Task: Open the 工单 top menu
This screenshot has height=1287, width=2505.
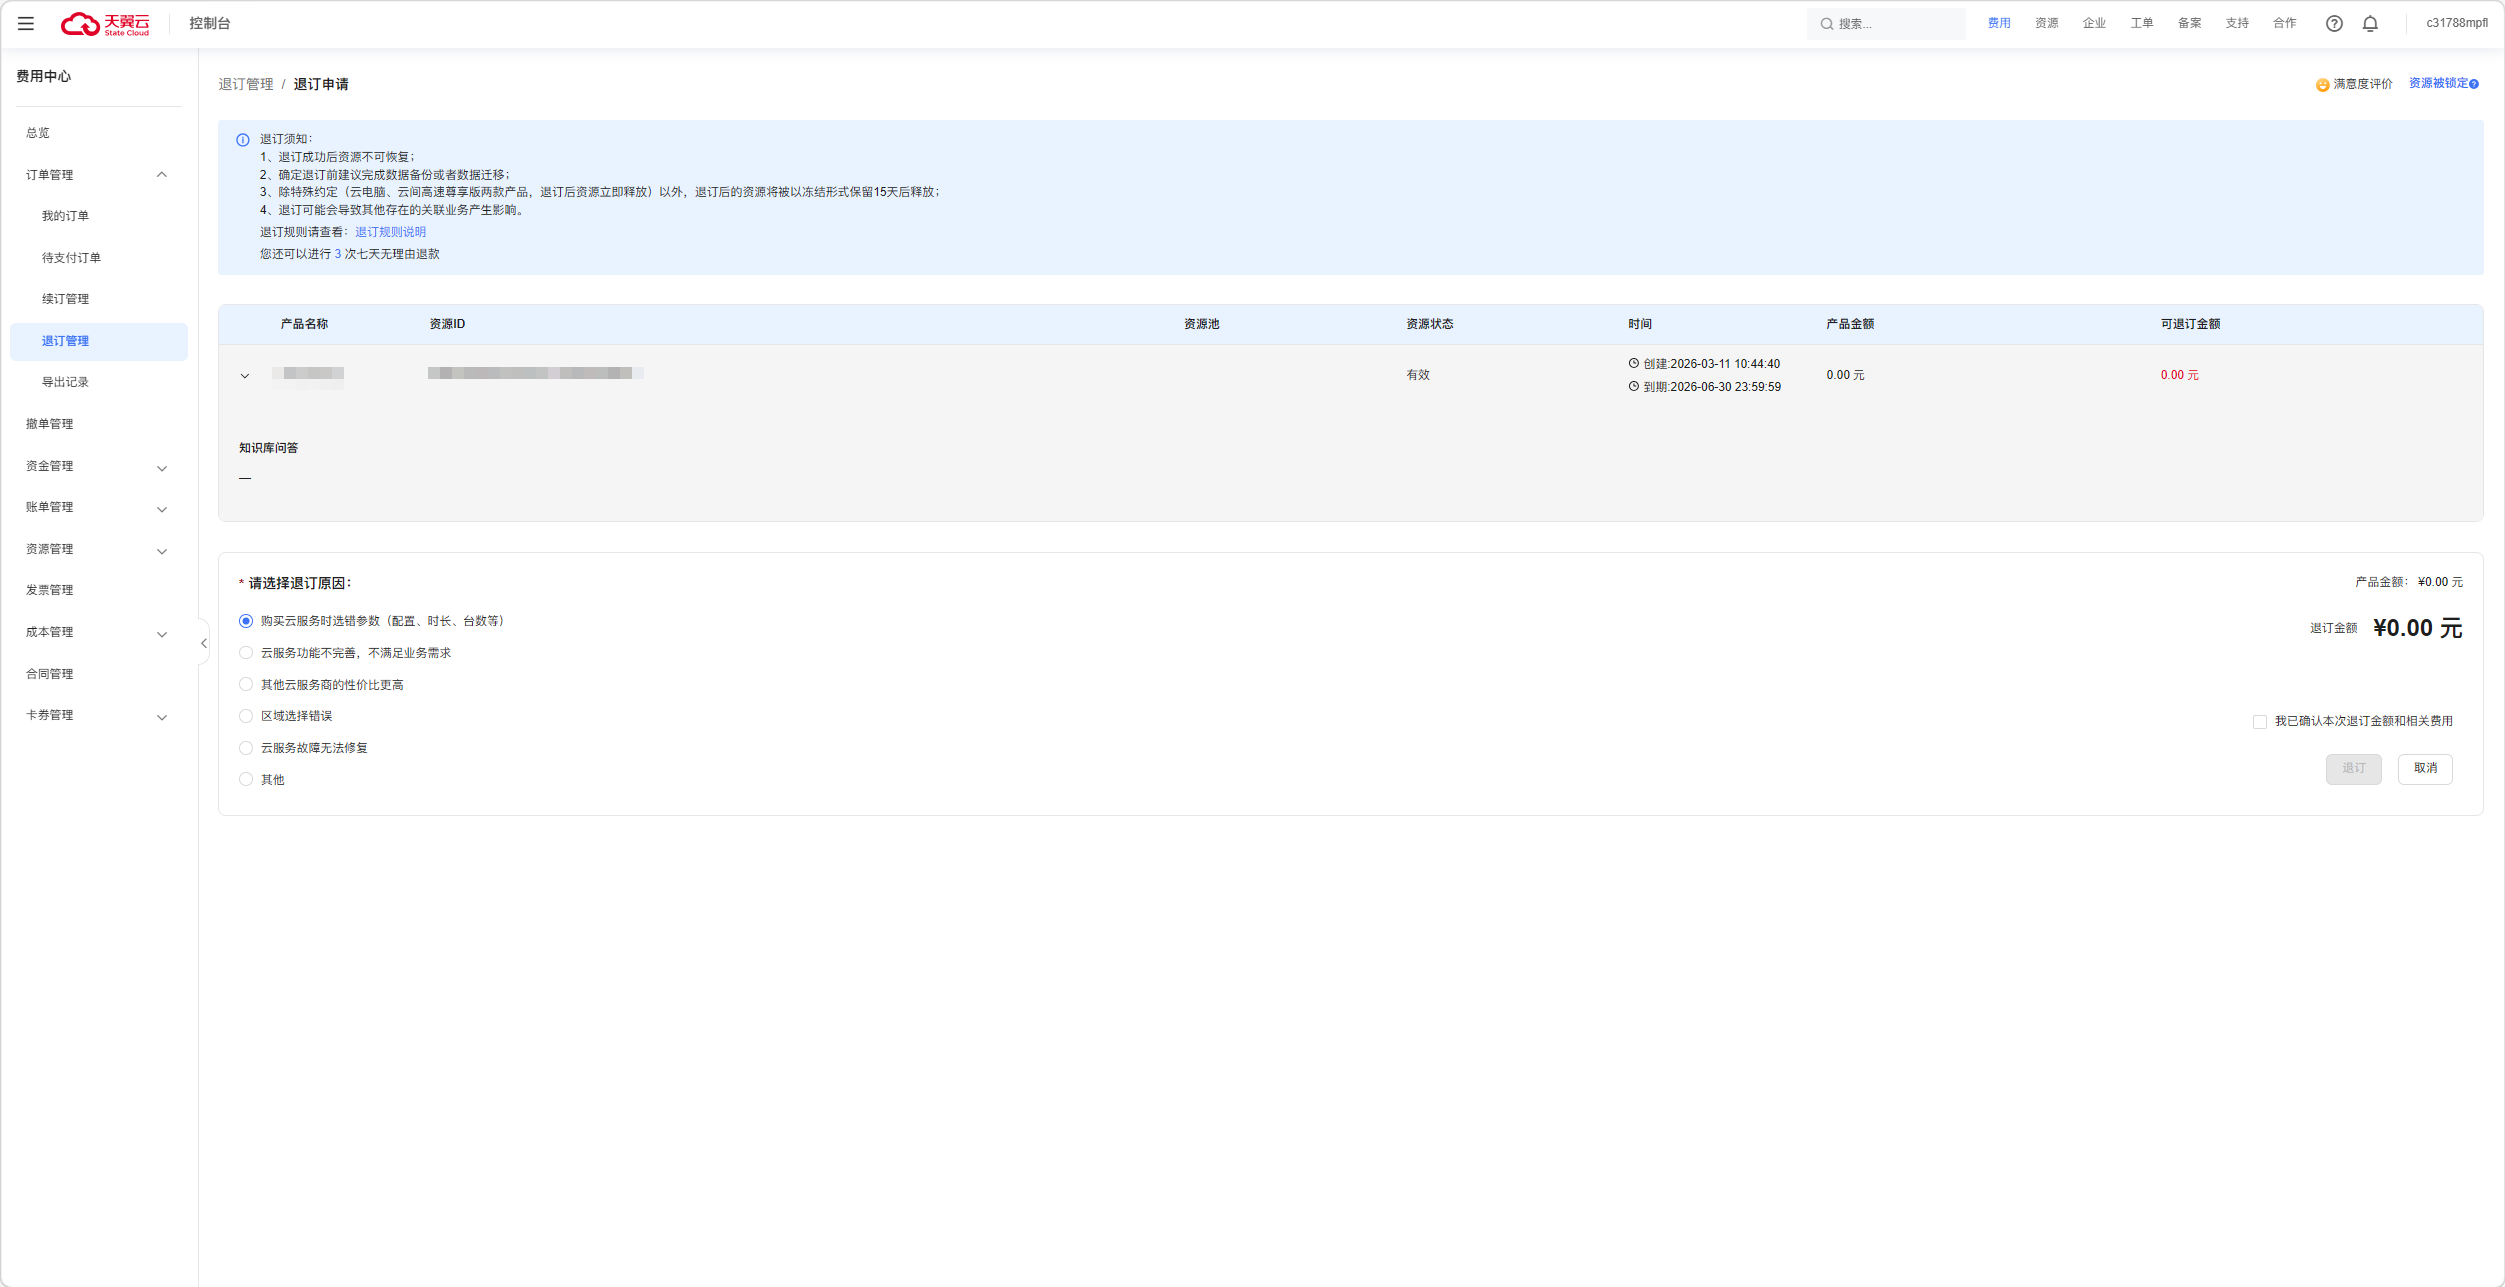Action: (x=2141, y=23)
